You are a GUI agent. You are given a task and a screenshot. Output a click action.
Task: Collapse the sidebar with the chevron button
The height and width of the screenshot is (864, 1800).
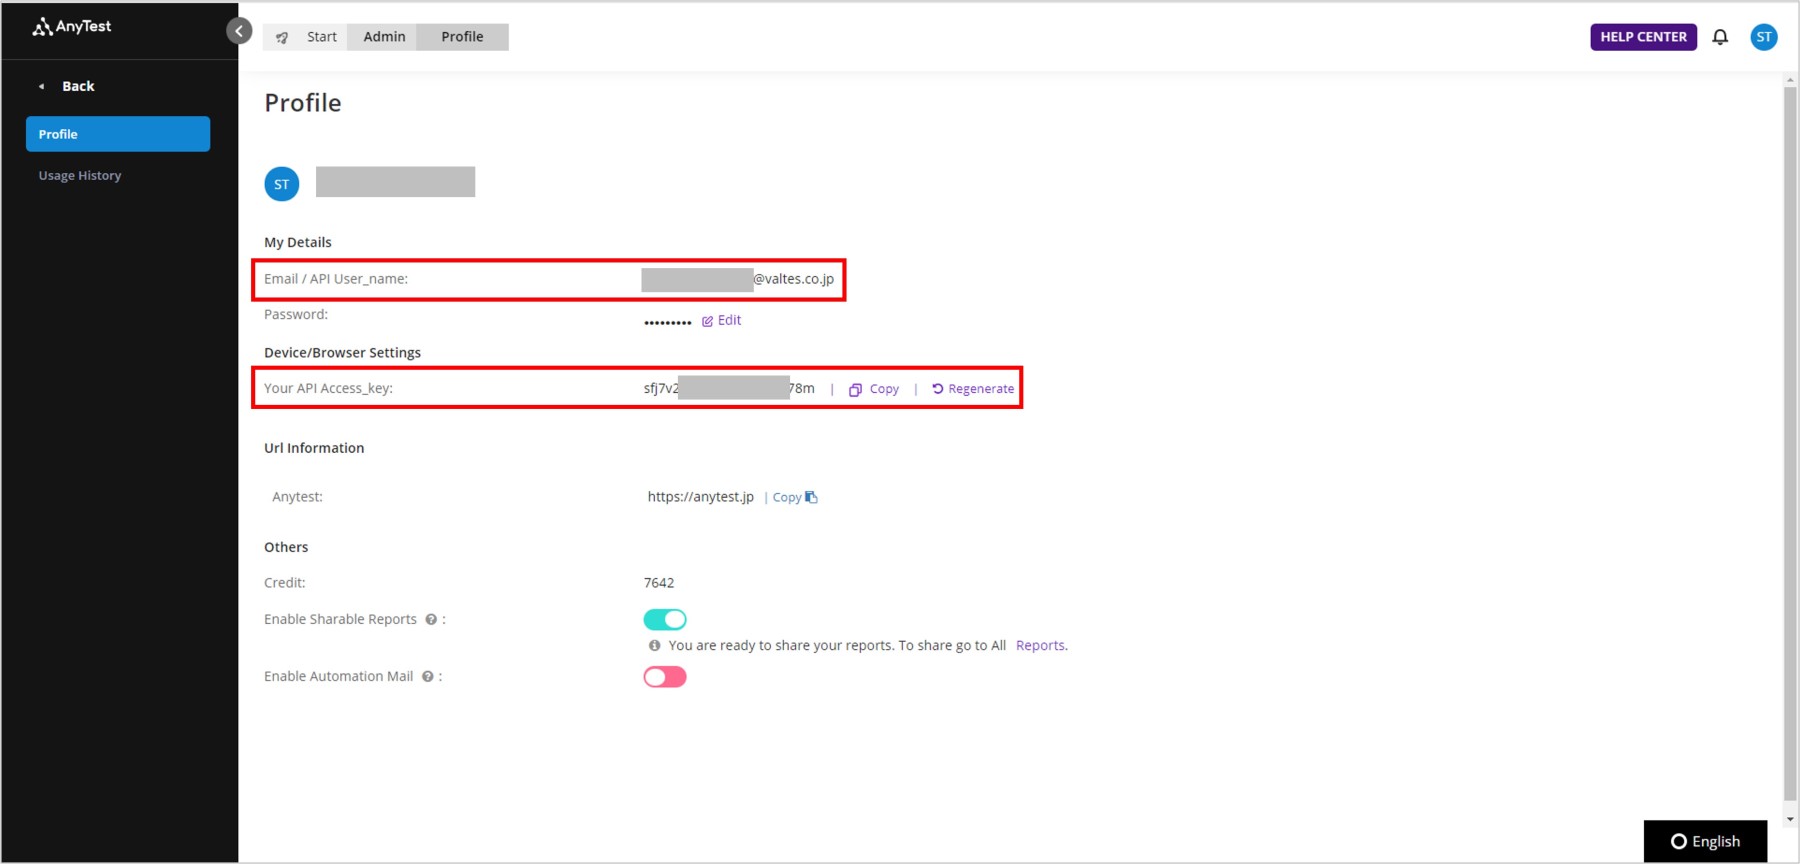click(239, 31)
